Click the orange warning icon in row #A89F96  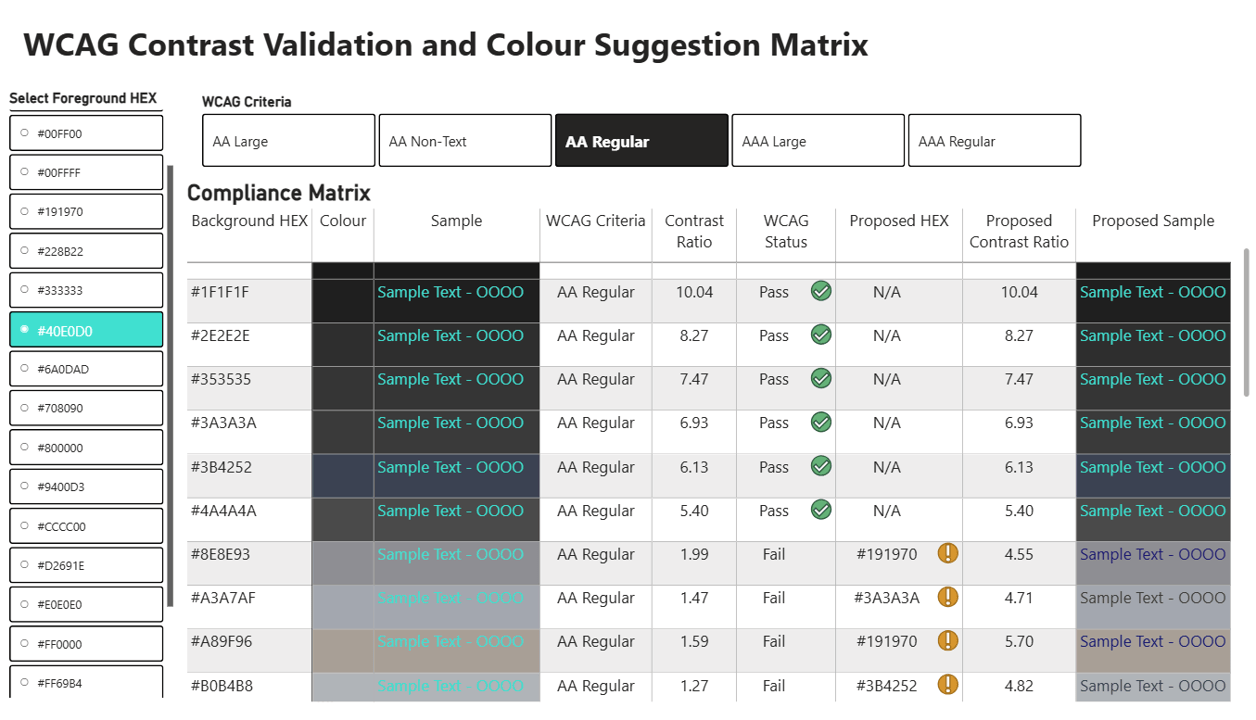948,641
